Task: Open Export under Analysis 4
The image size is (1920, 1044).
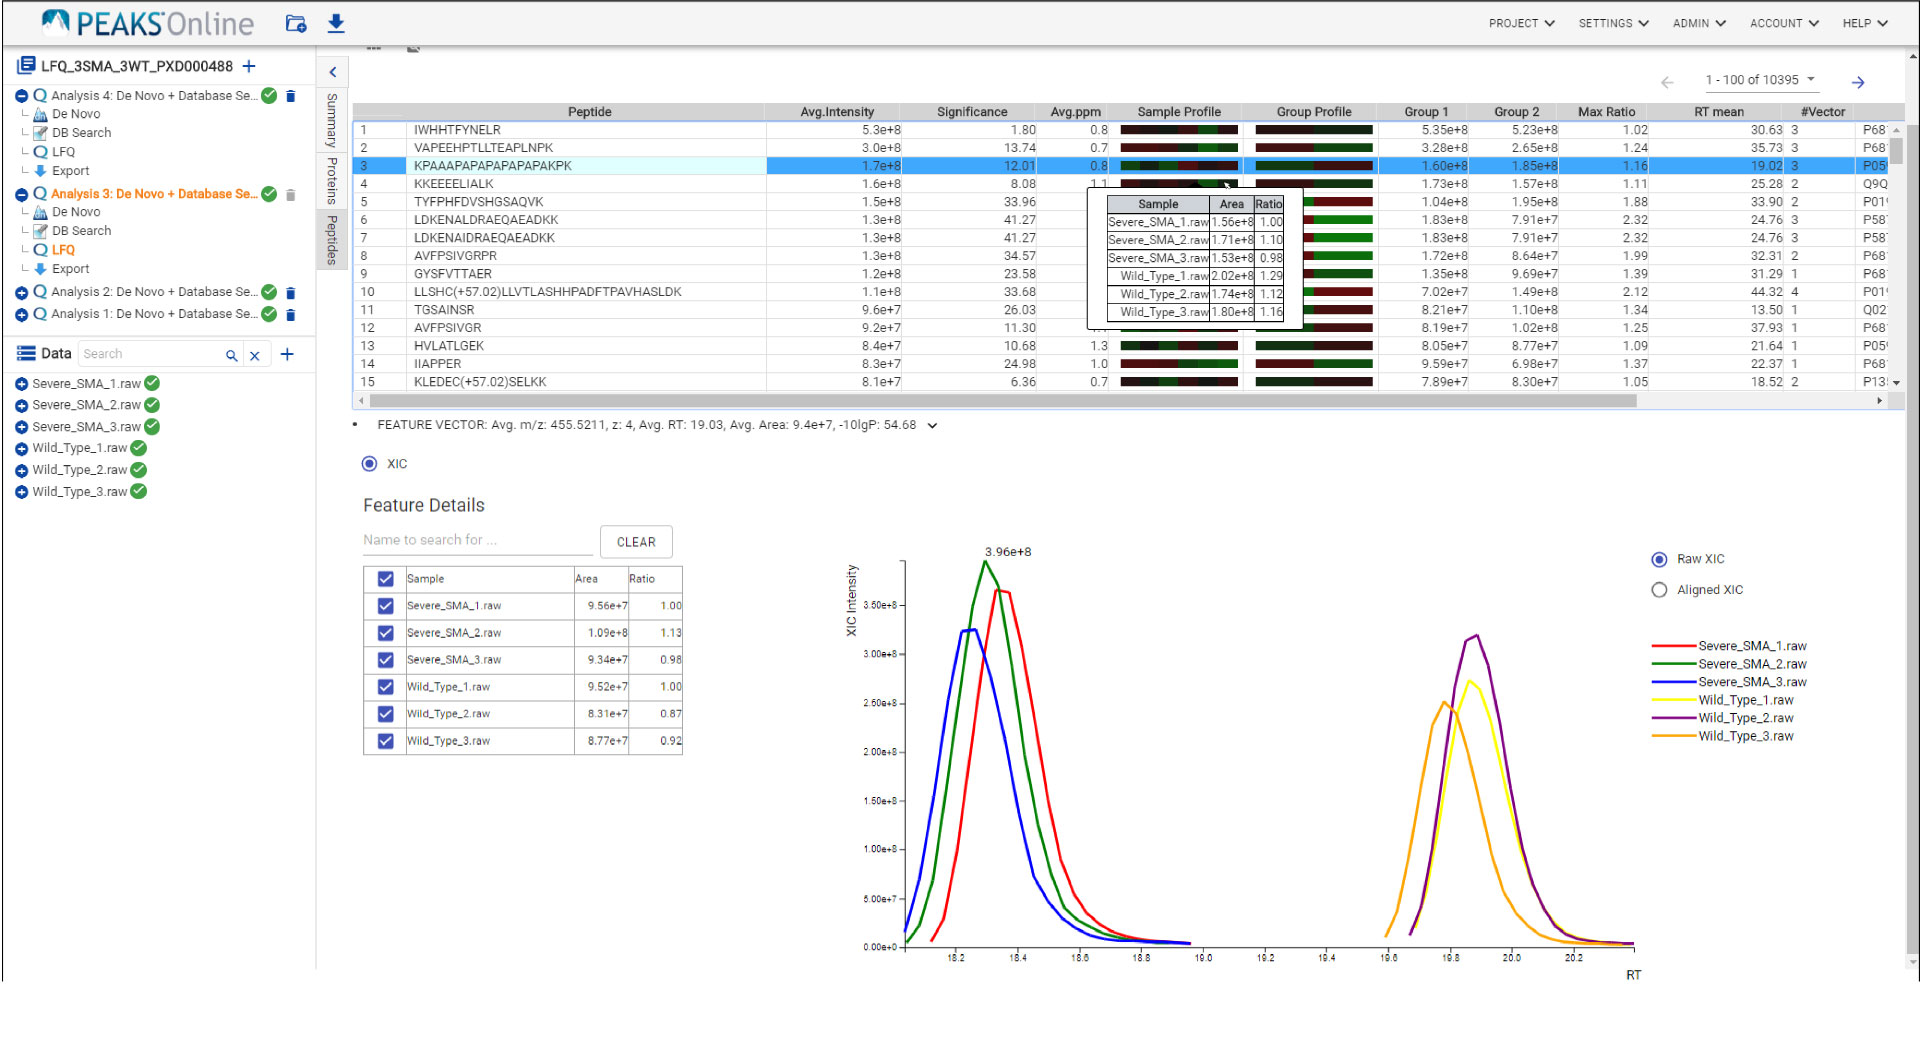Action: 70,171
